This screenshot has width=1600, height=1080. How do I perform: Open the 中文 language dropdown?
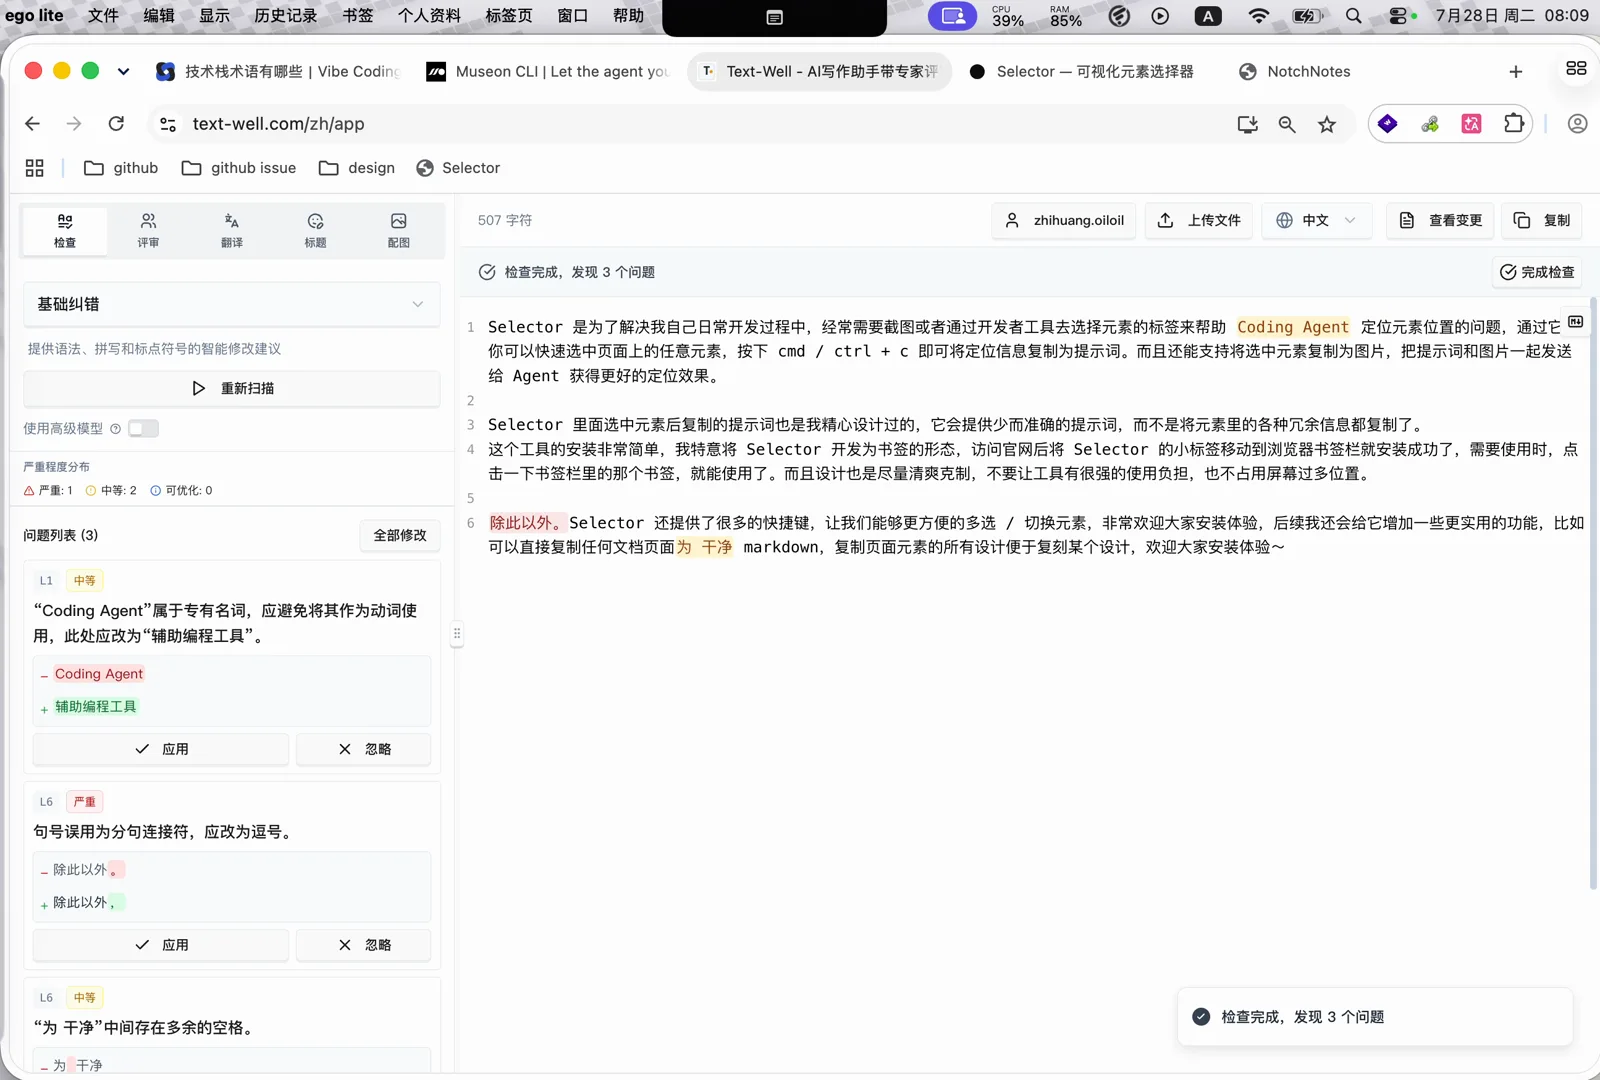tap(1317, 220)
